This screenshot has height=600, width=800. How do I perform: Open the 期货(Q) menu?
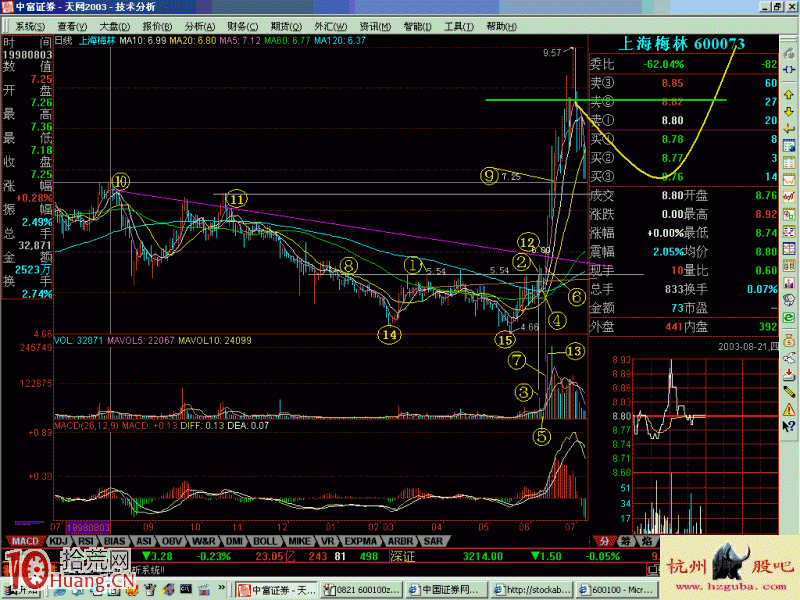tap(286, 27)
